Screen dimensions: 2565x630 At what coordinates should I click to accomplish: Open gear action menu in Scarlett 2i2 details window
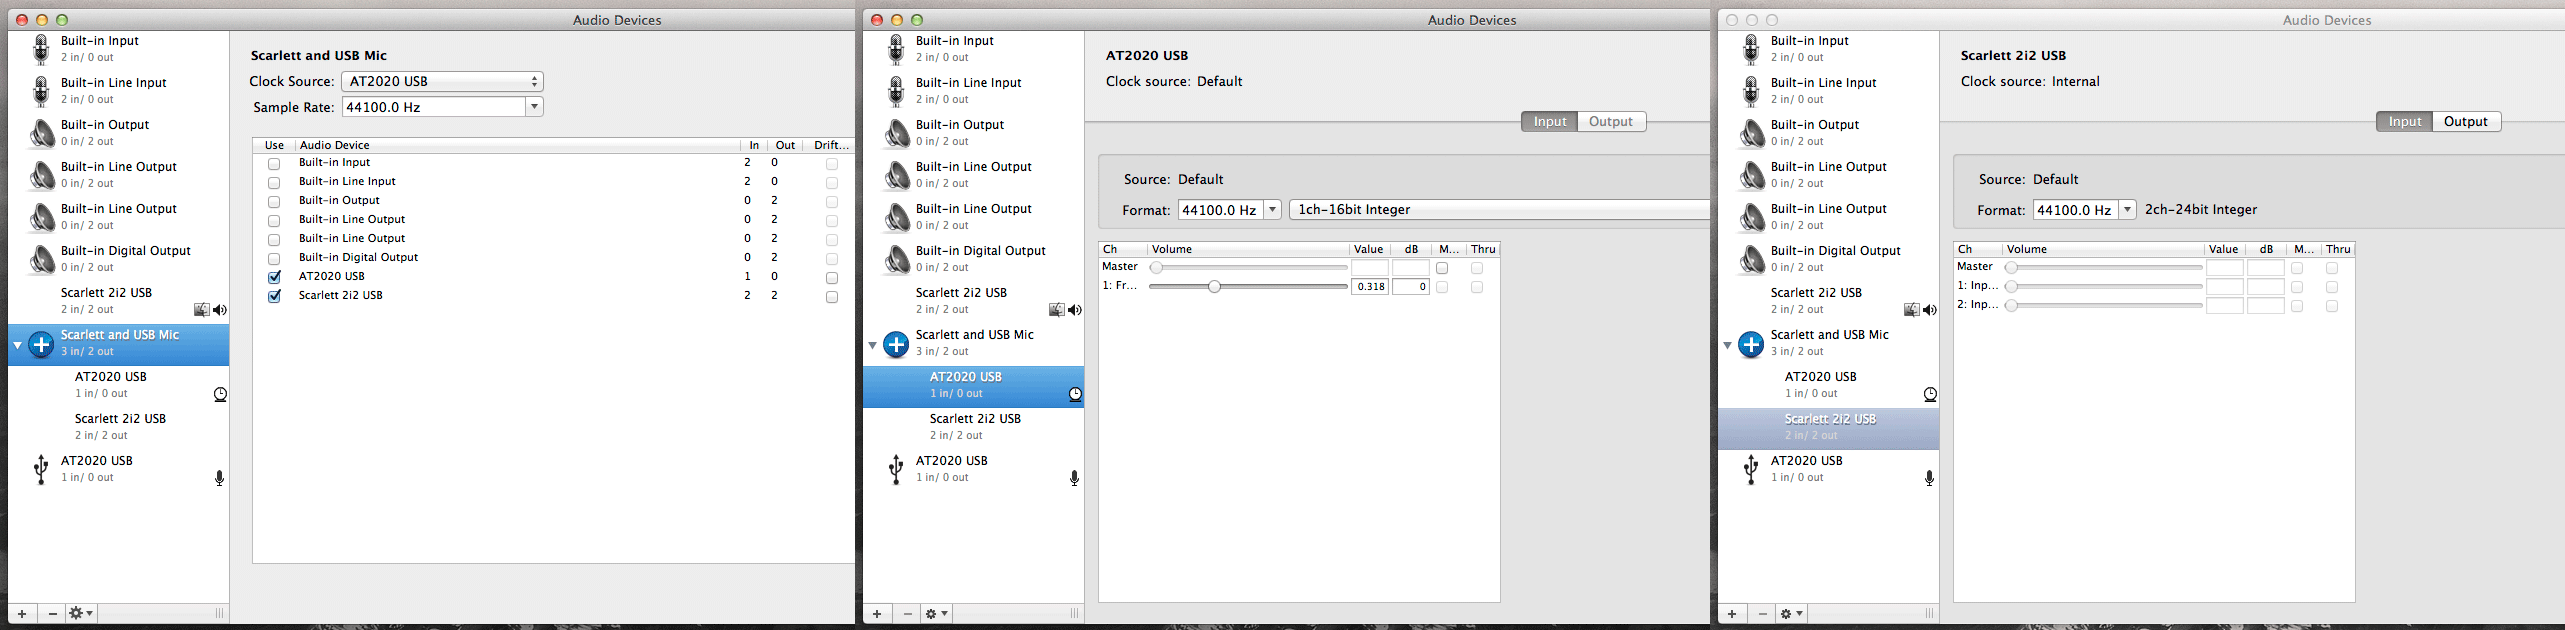(x=1791, y=613)
